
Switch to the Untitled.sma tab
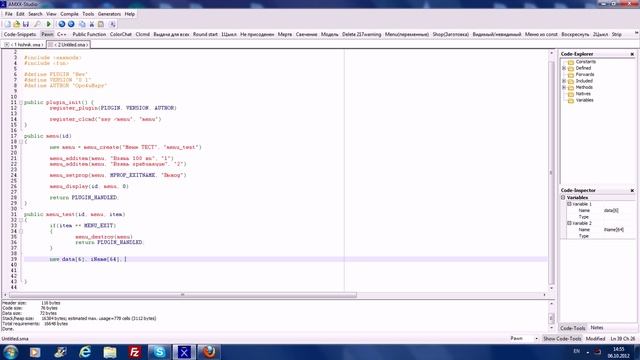coord(69,44)
